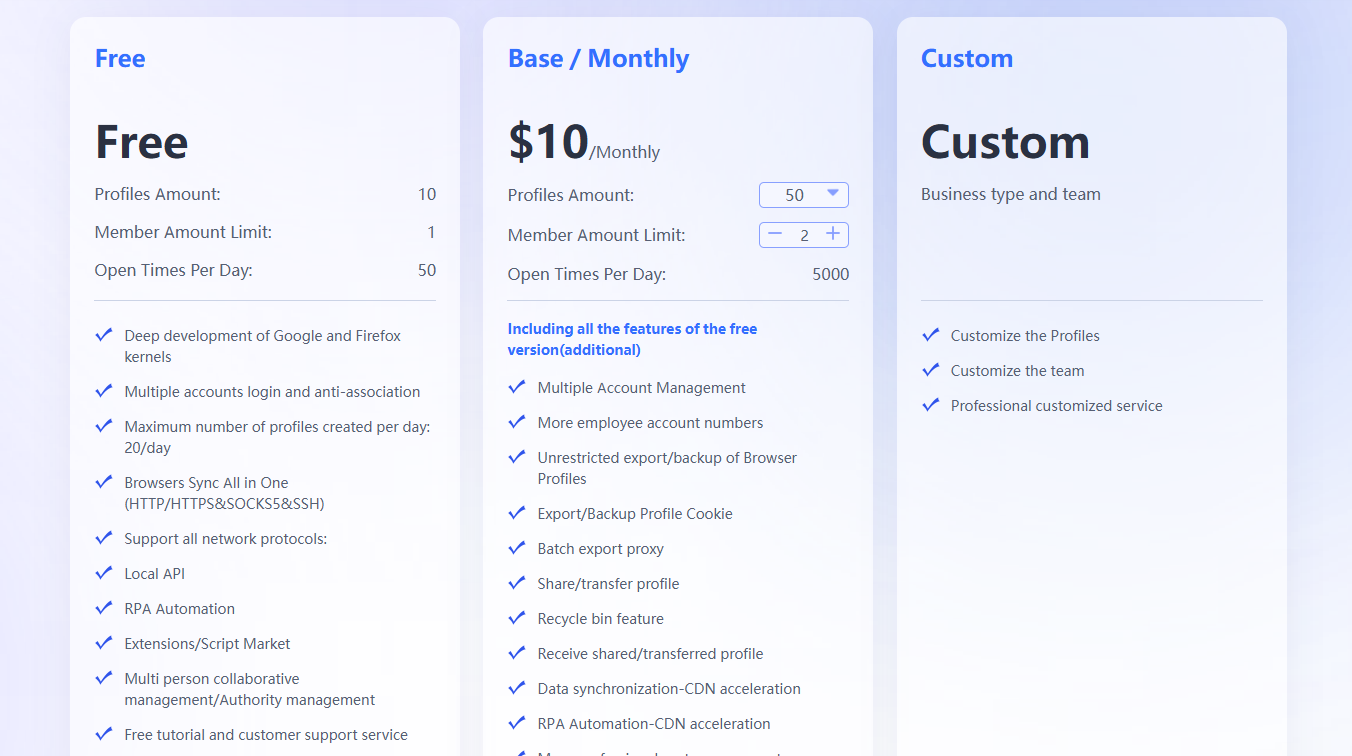Click the Business type and team description
This screenshot has width=1352, height=756.
pyautogui.click(x=1010, y=194)
